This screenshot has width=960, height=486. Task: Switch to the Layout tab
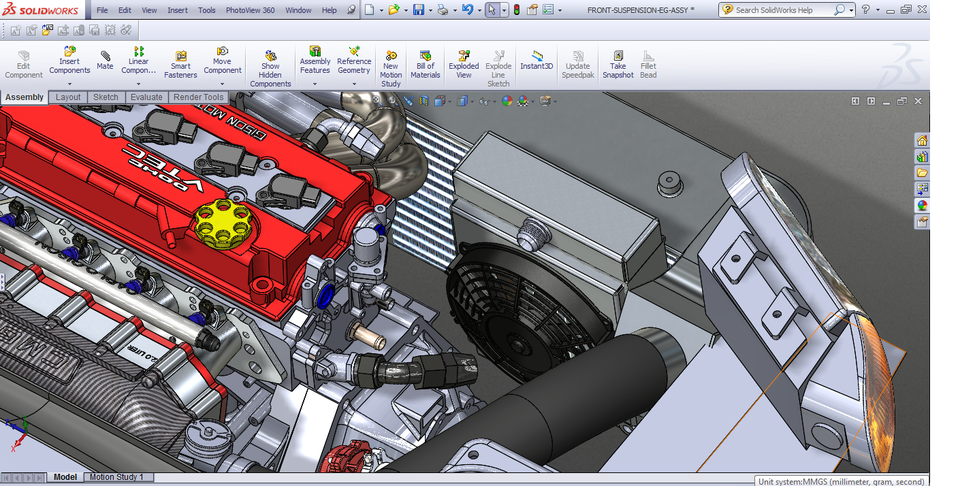coord(68,97)
